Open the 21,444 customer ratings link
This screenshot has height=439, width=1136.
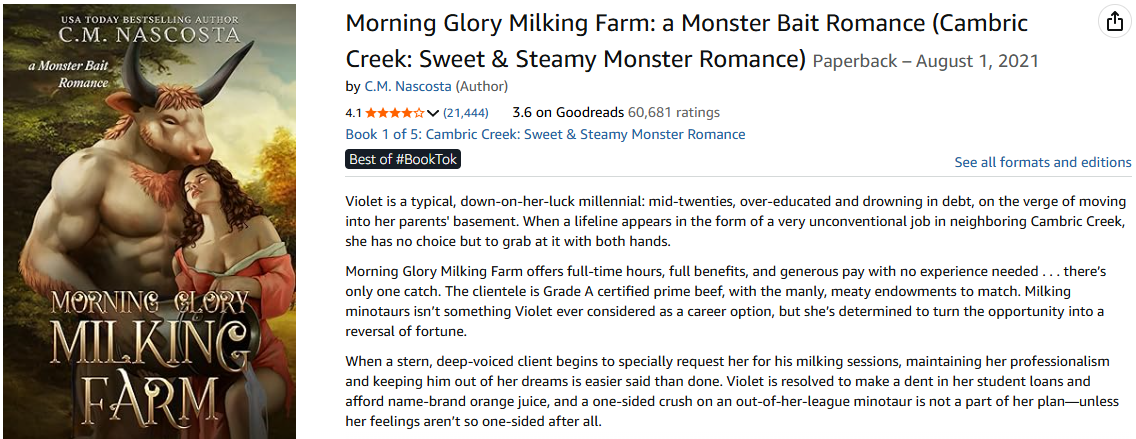465,113
